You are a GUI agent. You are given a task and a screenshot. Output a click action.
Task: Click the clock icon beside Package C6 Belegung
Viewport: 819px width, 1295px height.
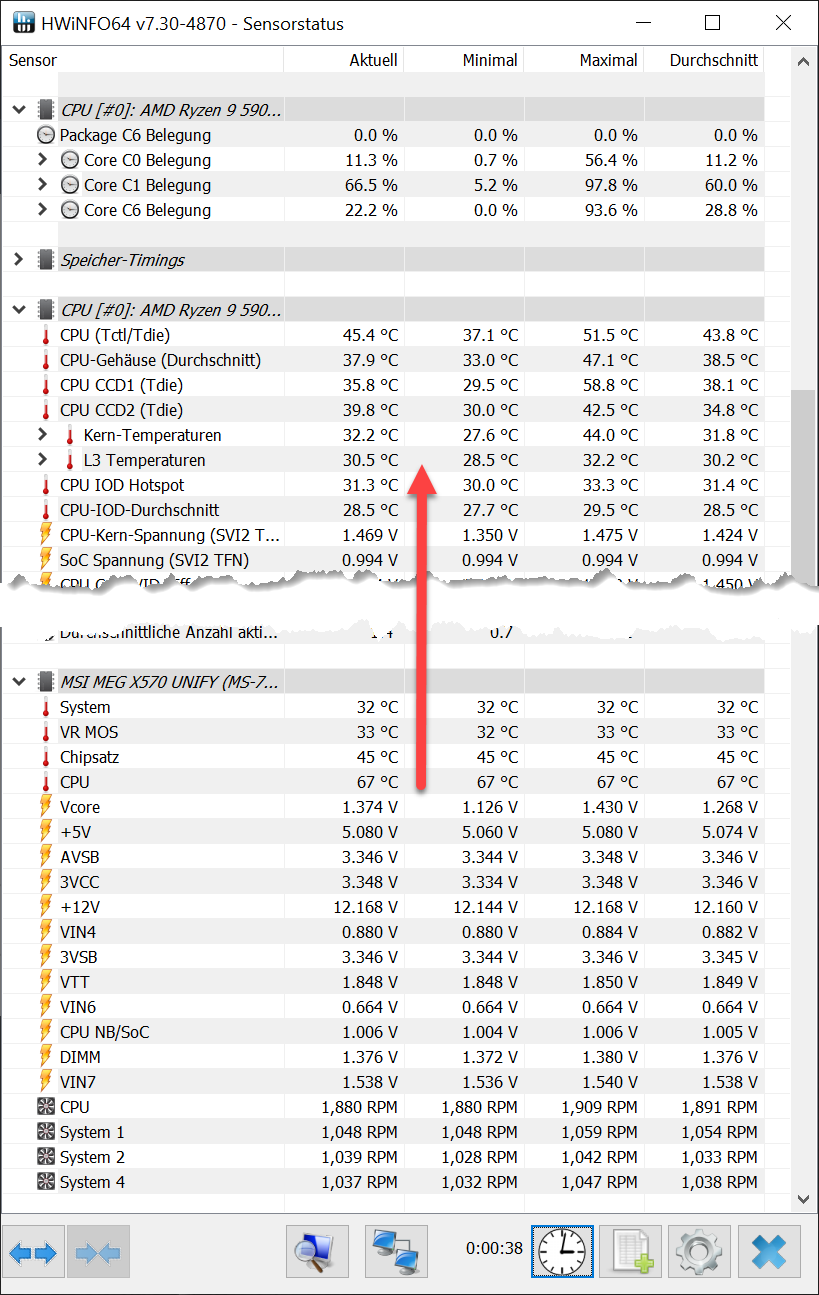tap(46, 135)
